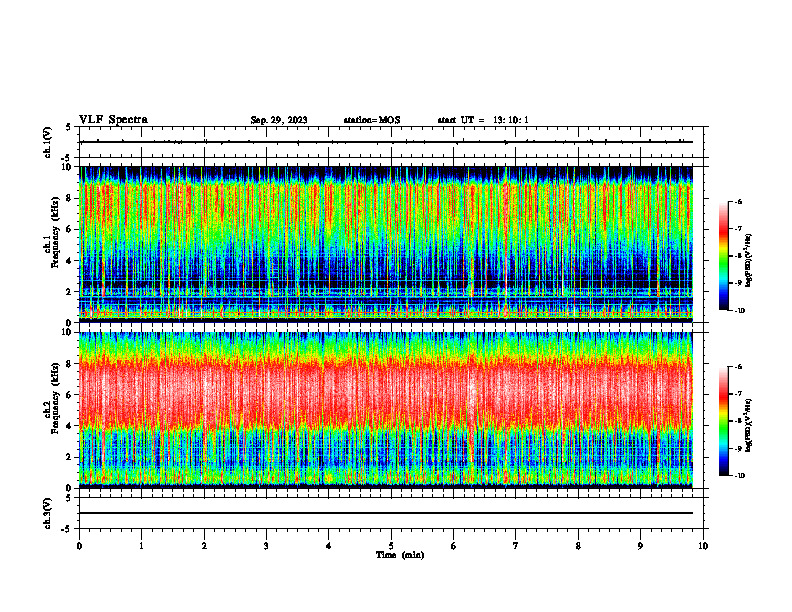Click time axis tick label 8
This screenshot has height=612, width=792.
[578, 546]
